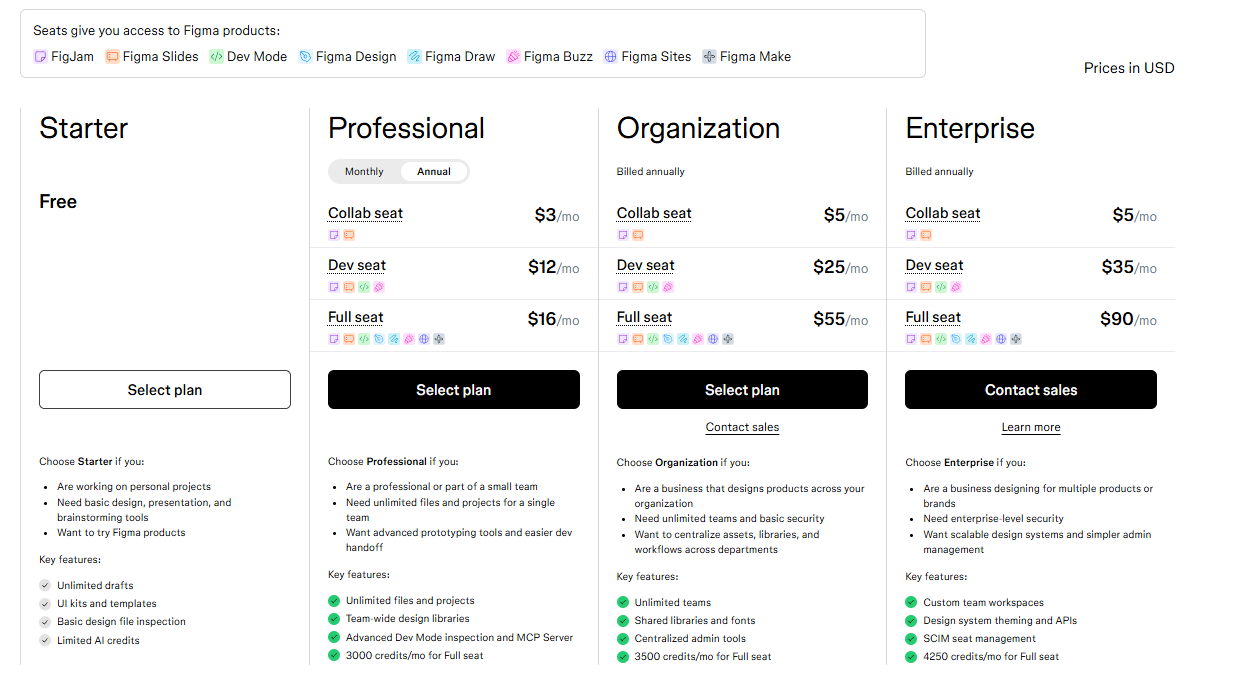This screenshot has height=684, width=1260.
Task: Select the Professional plan
Action: (x=453, y=390)
